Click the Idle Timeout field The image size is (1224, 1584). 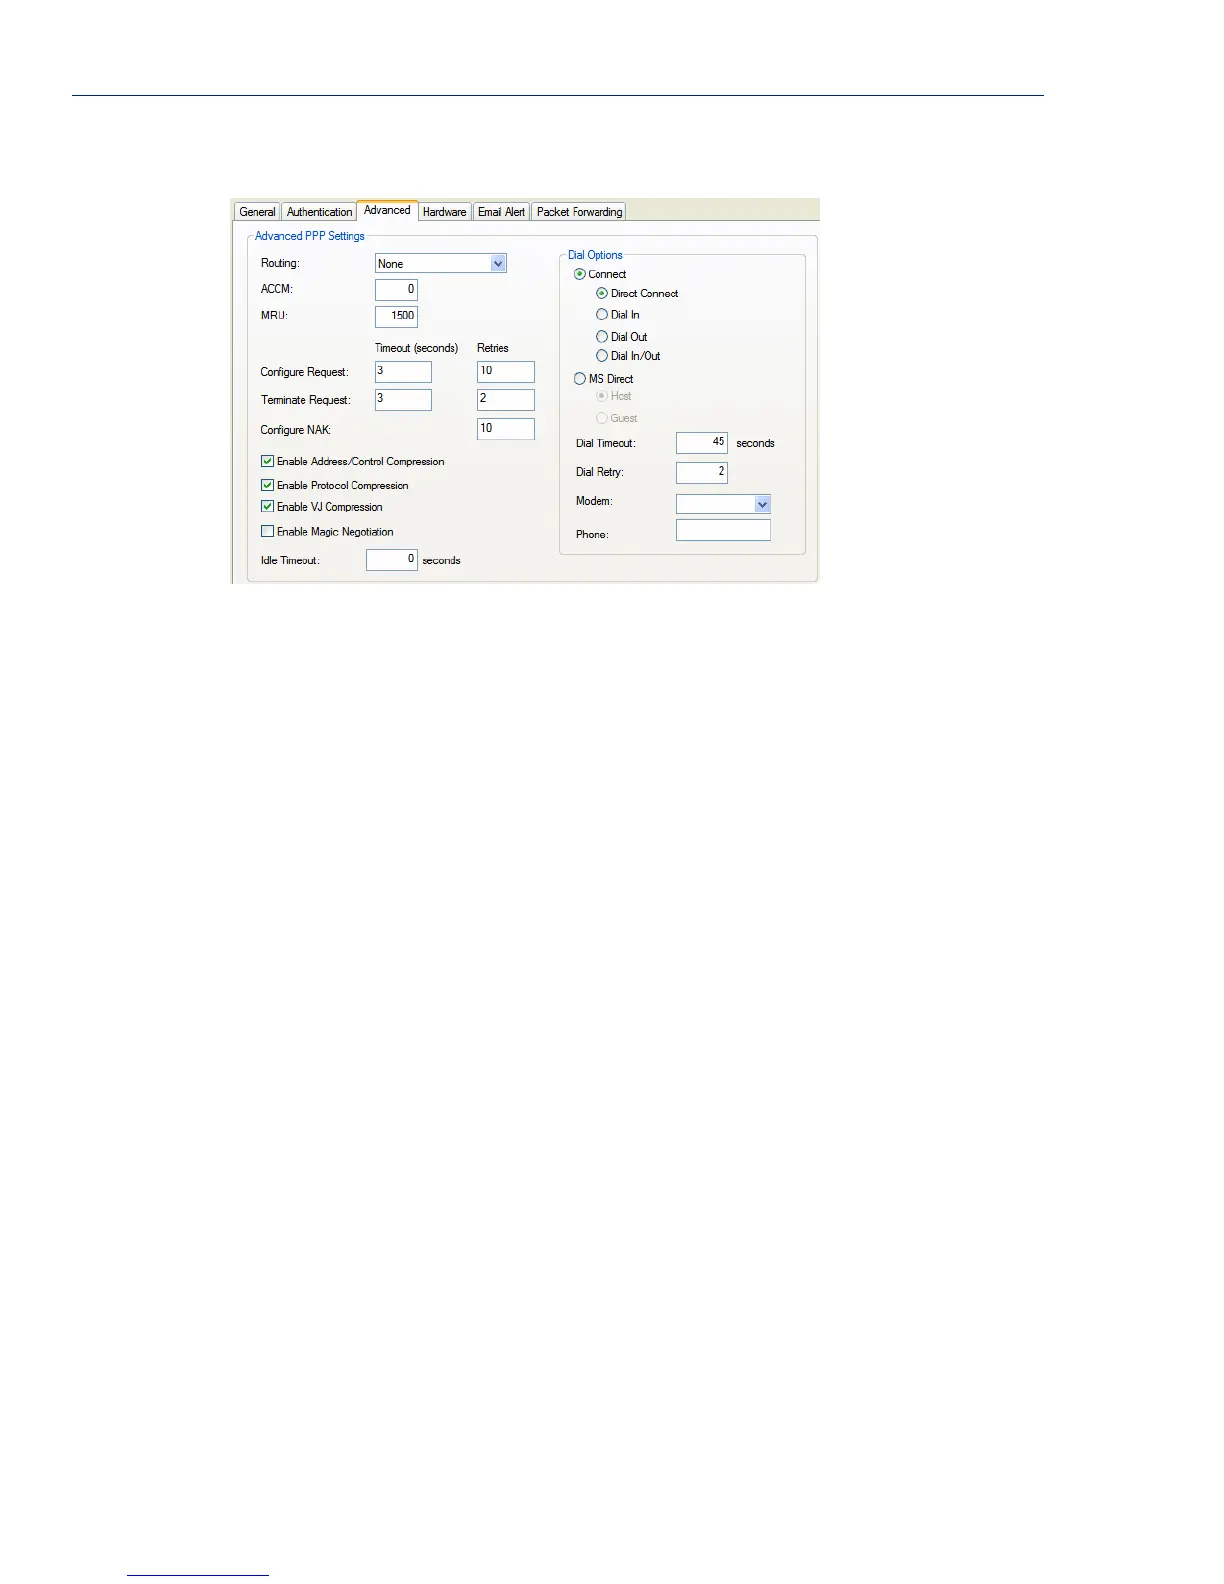pos(391,560)
